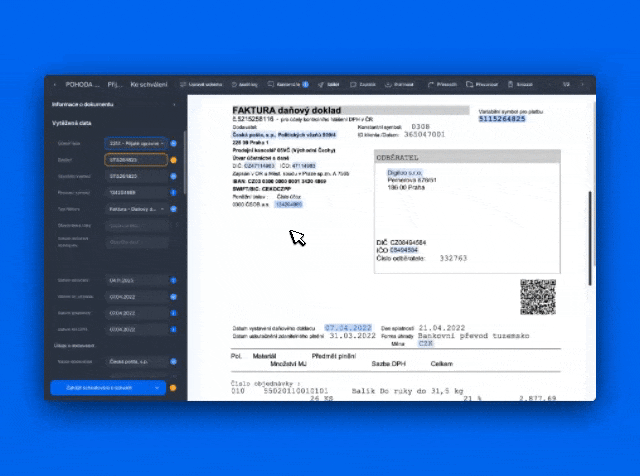The width and height of the screenshot is (640, 476).
Task: Click blue icon beside 'Faktura - Daňový' dropdown
Action: click(x=173, y=209)
